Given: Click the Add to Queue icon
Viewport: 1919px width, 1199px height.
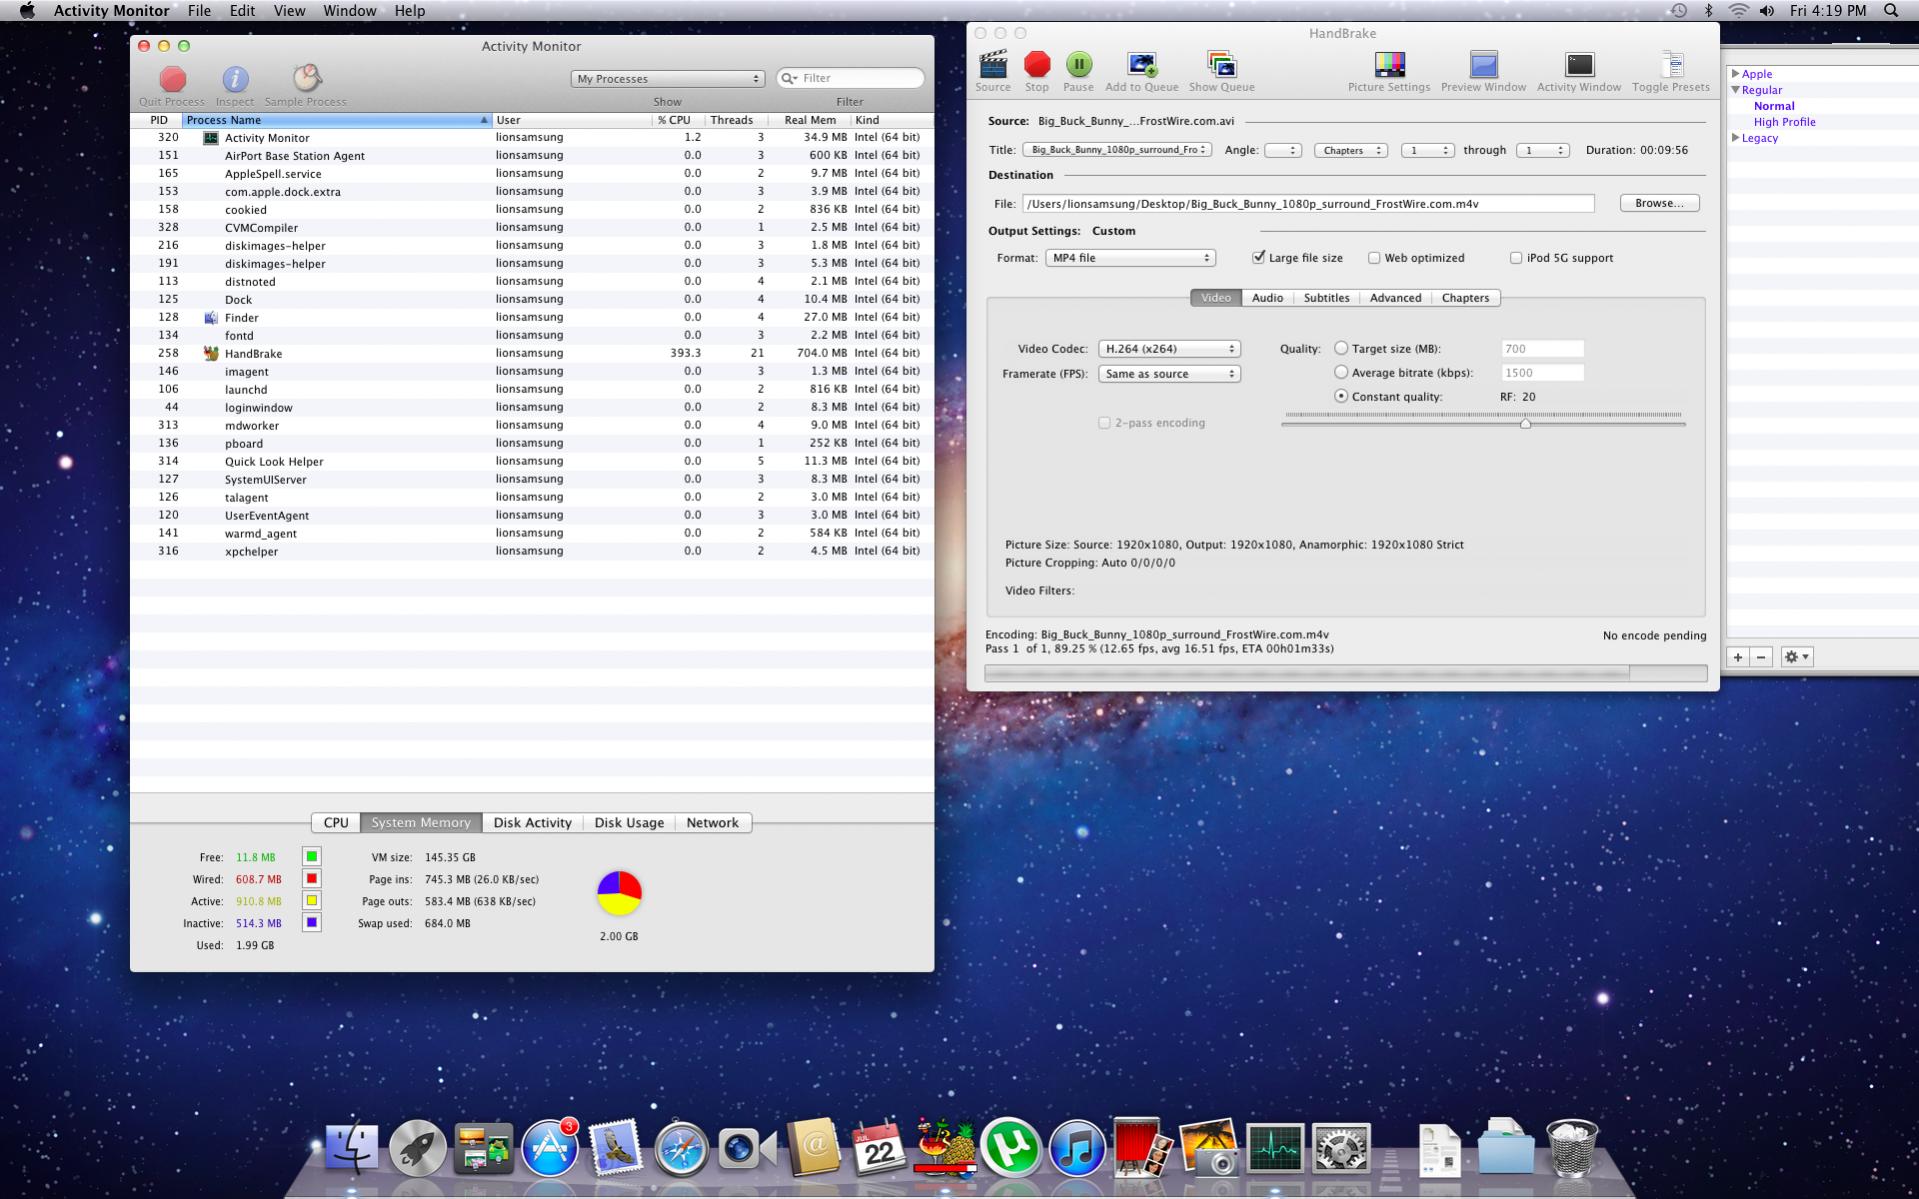Looking at the screenshot, I should (x=1141, y=66).
